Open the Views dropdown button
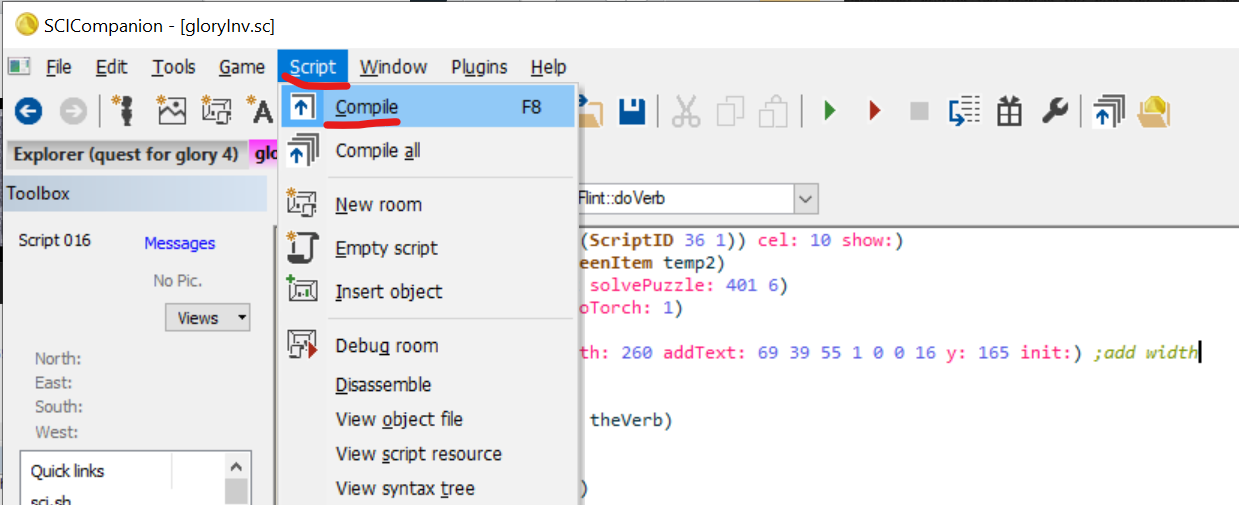The width and height of the screenshot is (1239, 505). point(207,318)
